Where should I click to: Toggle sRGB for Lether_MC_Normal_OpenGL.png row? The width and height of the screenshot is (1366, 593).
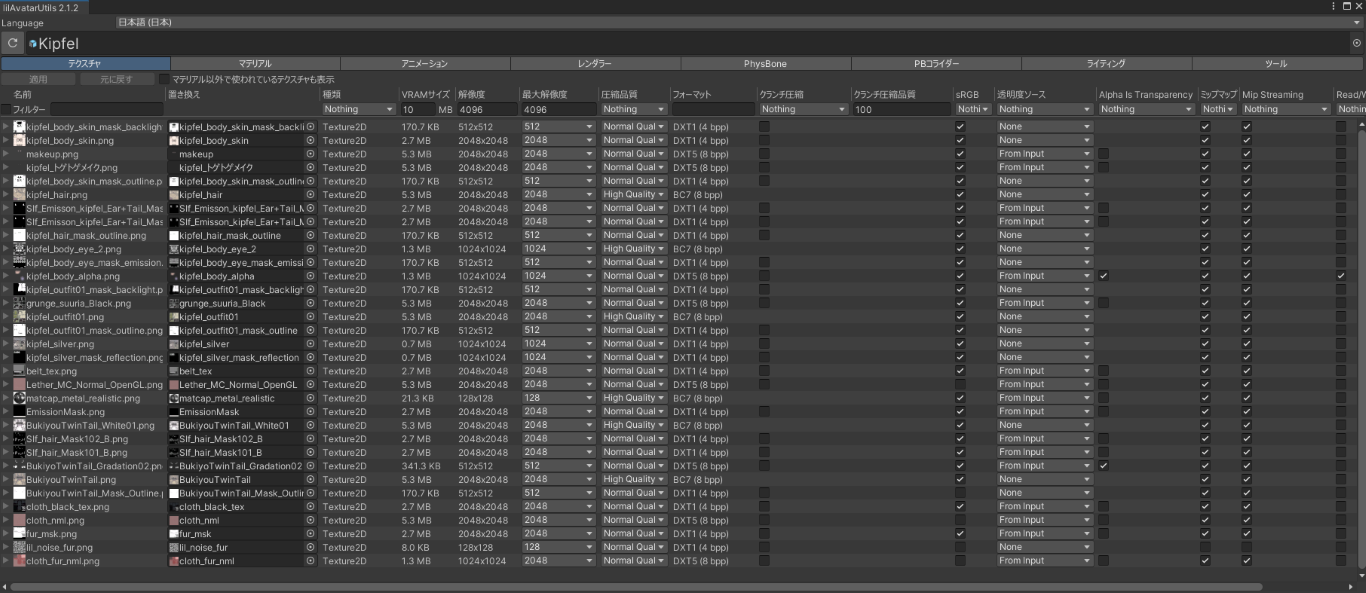point(961,384)
